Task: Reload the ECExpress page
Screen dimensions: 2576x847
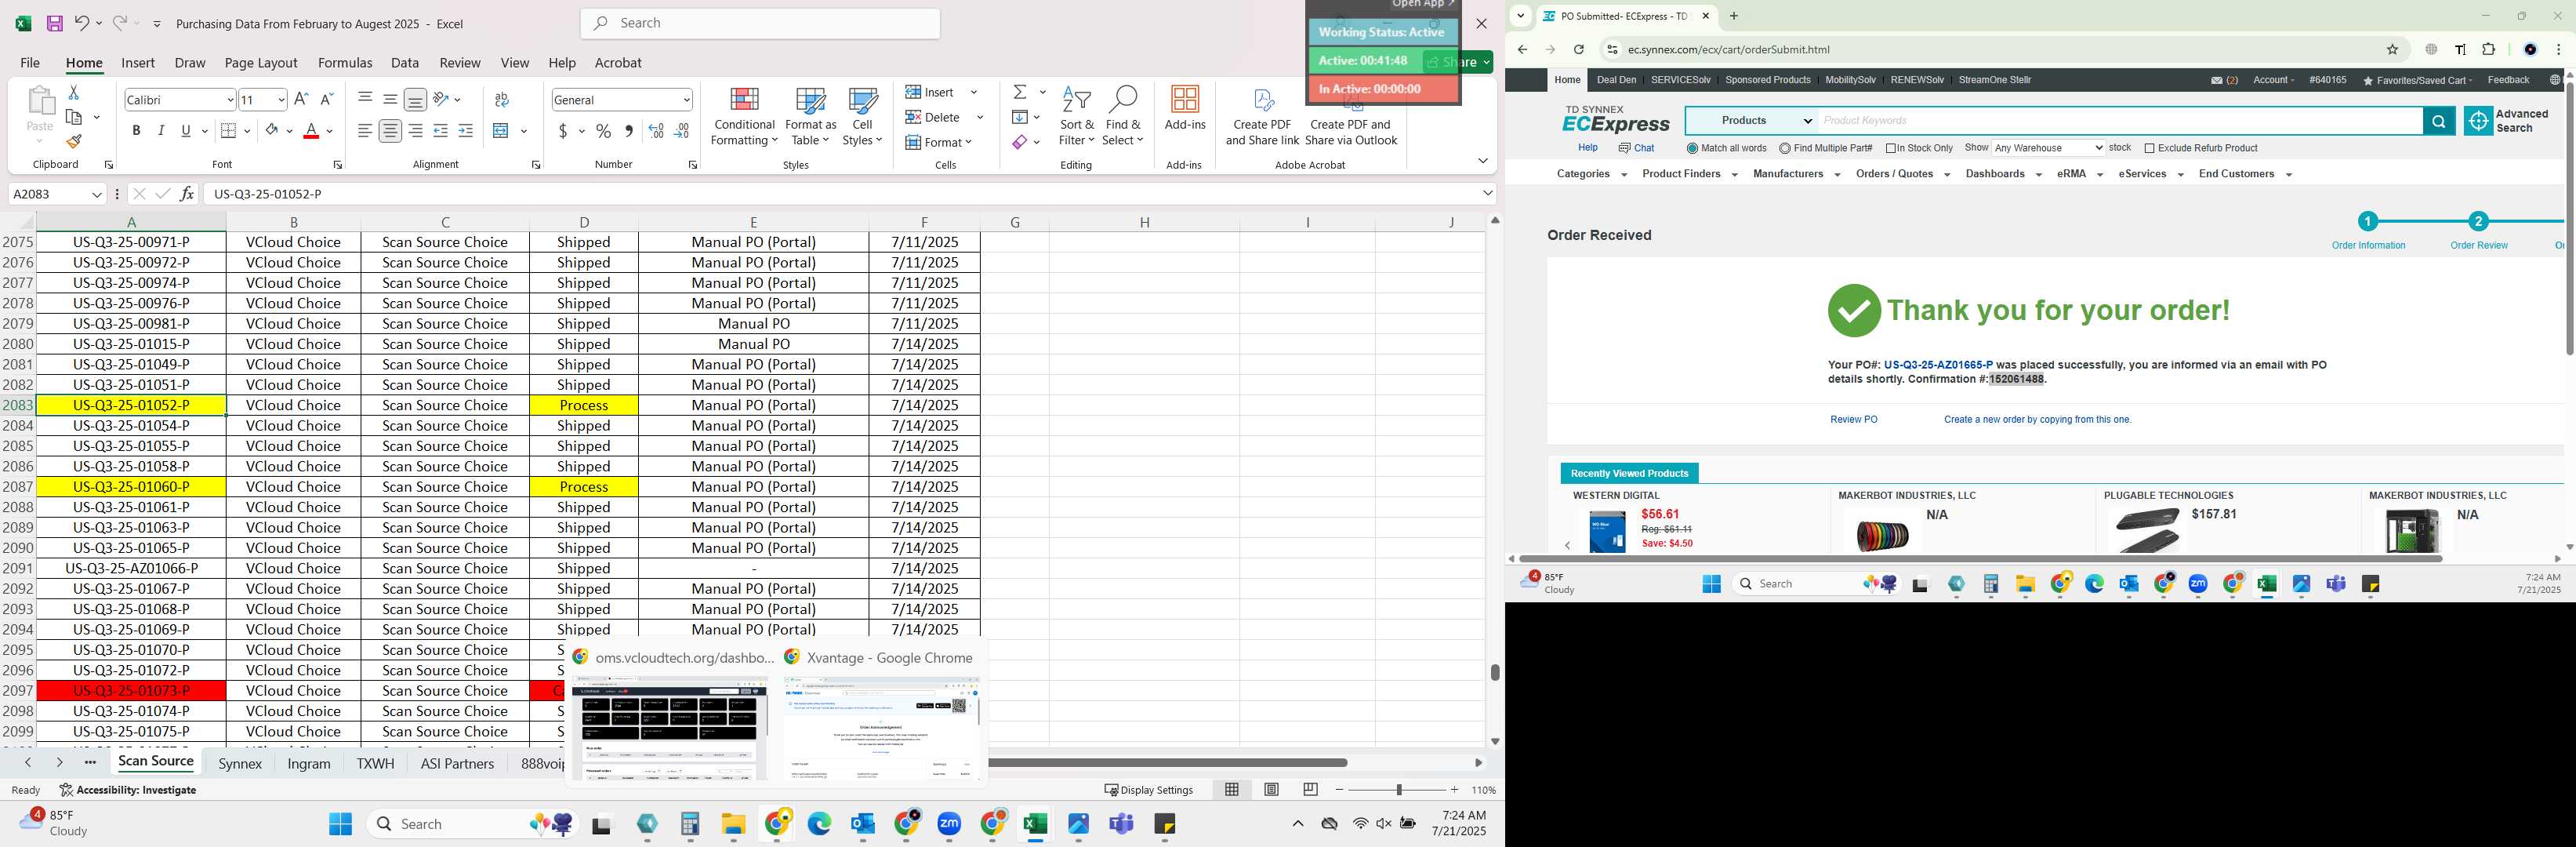Action: pyautogui.click(x=1579, y=49)
